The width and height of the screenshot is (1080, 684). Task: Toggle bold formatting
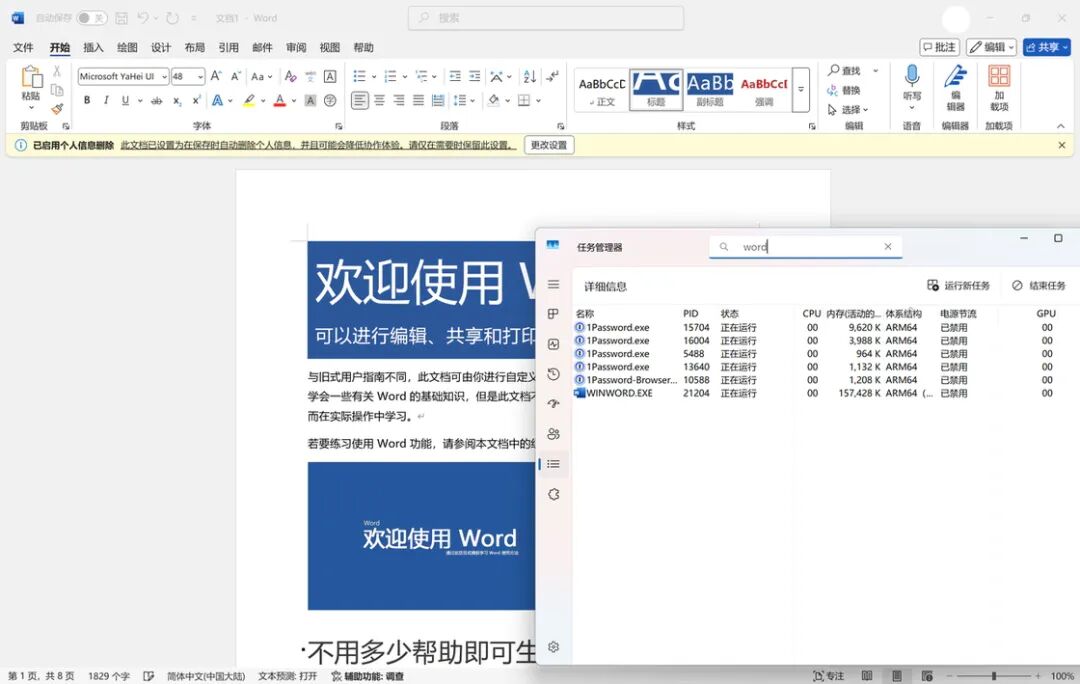coord(87,101)
